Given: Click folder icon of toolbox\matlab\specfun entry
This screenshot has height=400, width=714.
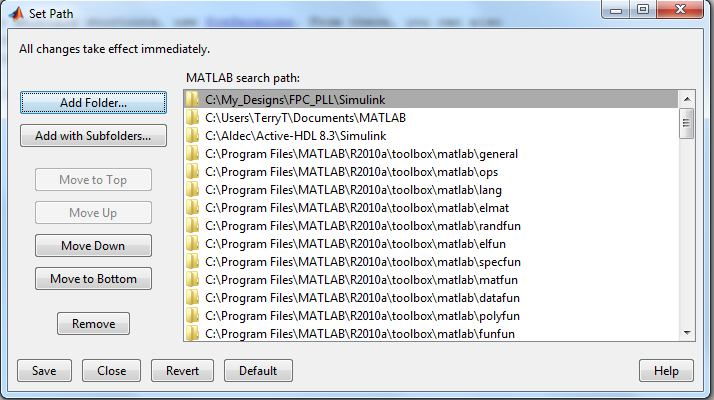Looking at the screenshot, I should [194, 262].
